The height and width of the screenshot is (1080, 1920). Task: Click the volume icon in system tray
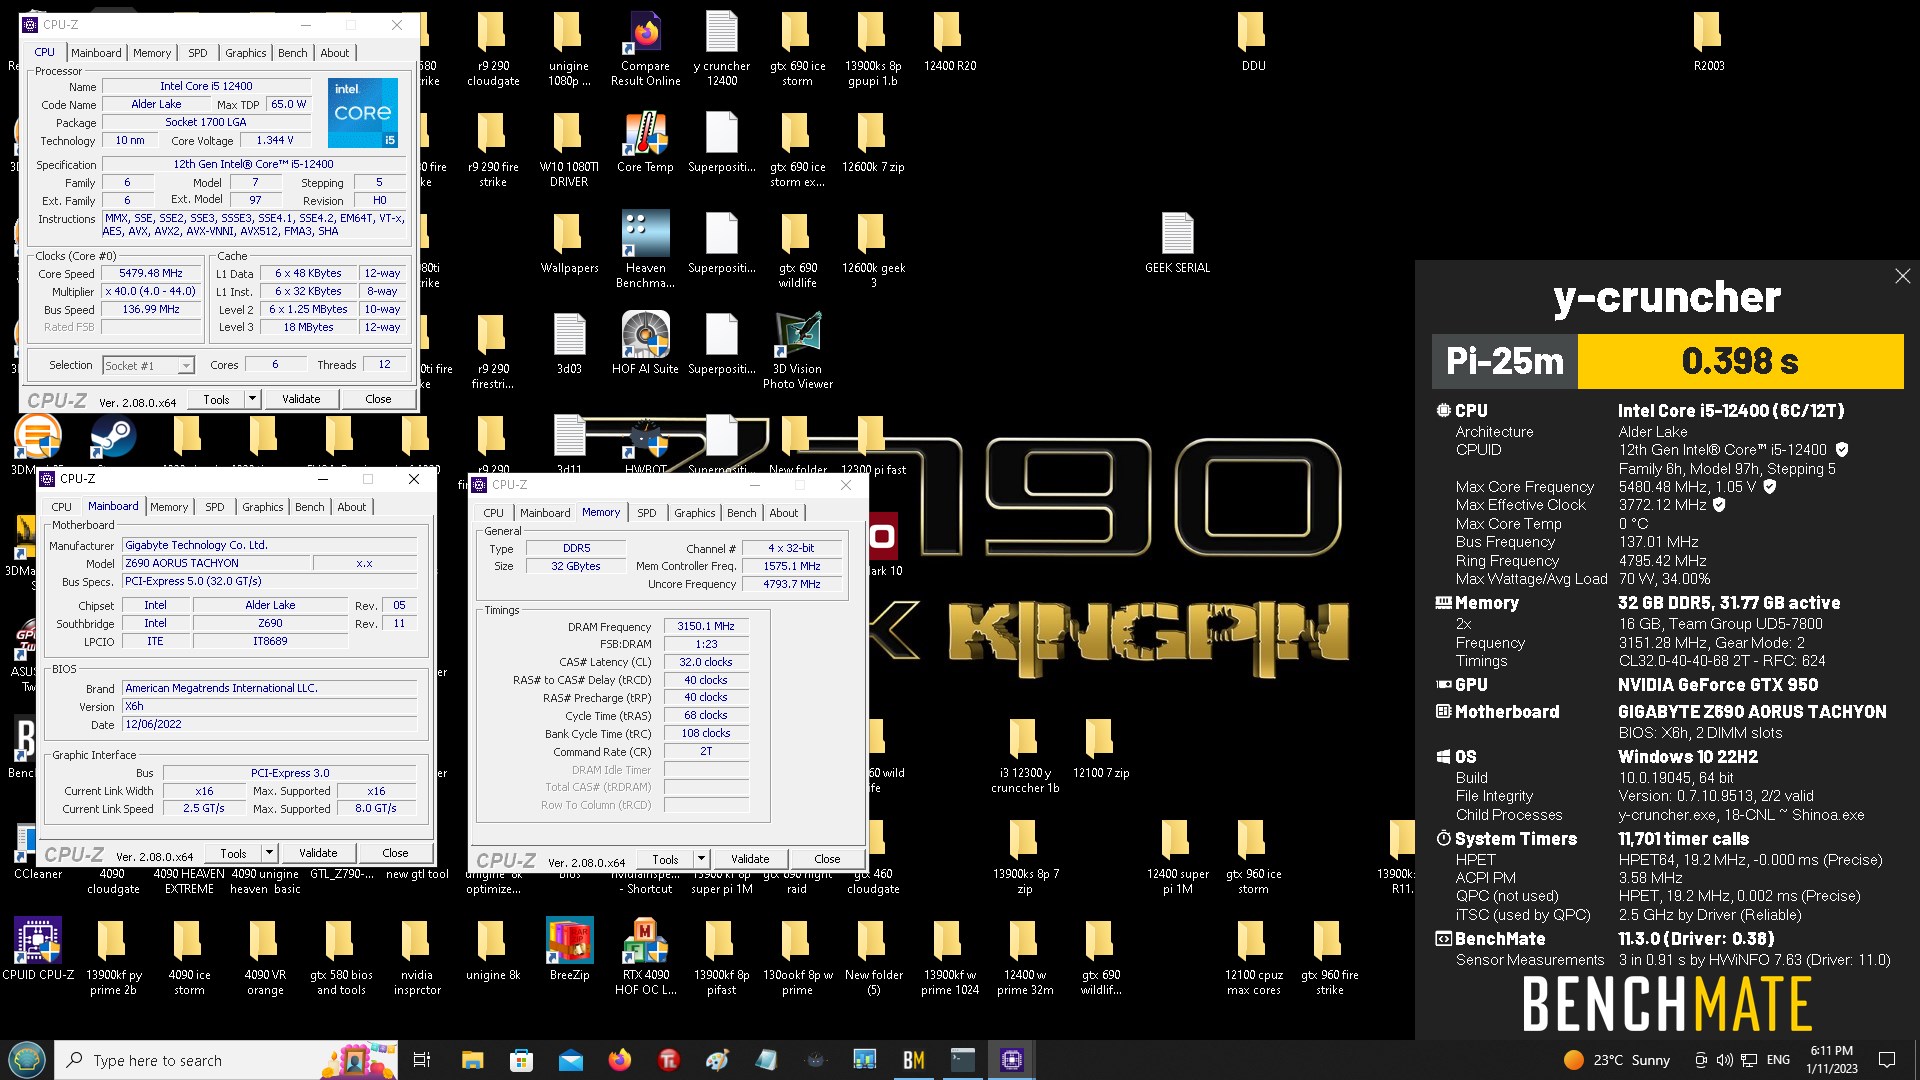(x=1724, y=1060)
